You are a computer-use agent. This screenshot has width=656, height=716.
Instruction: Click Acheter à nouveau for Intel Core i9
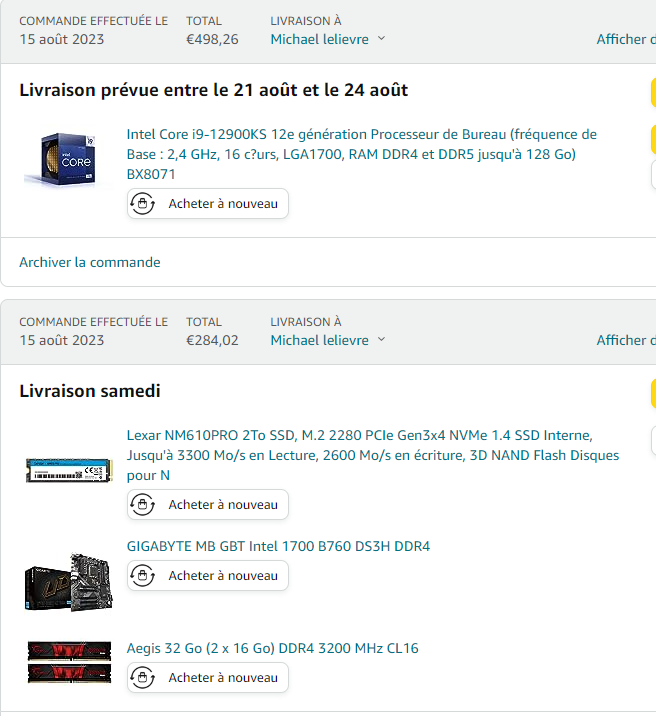[x=208, y=204]
